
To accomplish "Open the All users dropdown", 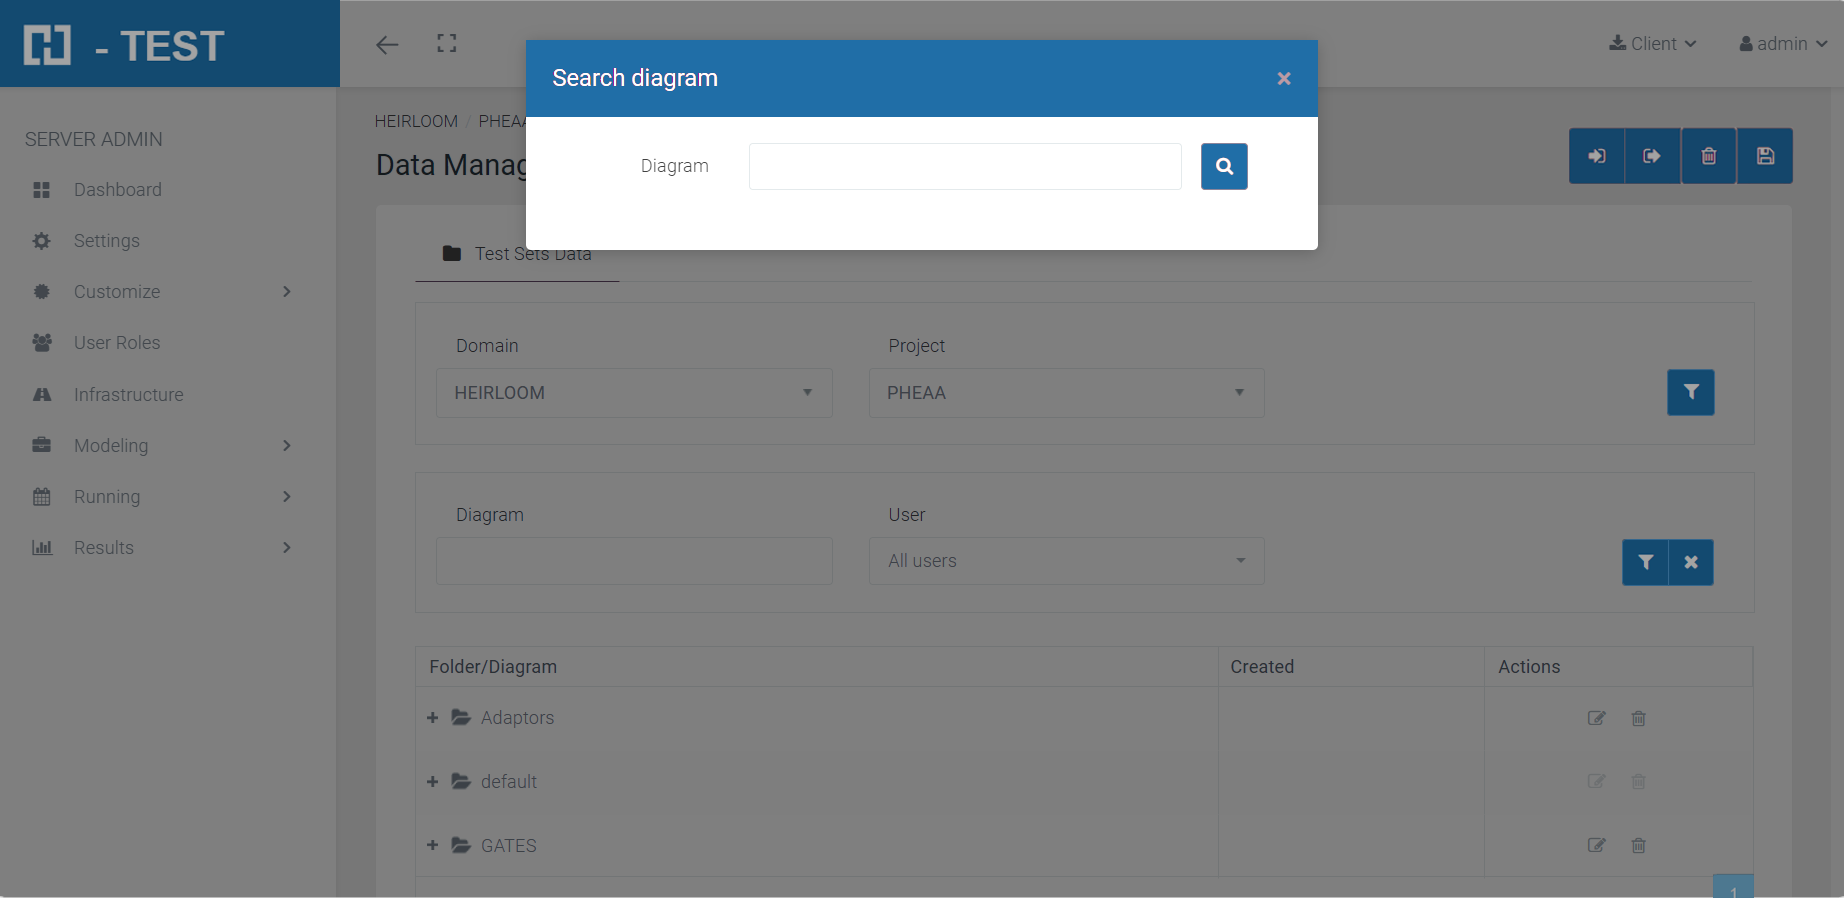I will click(x=1066, y=561).
